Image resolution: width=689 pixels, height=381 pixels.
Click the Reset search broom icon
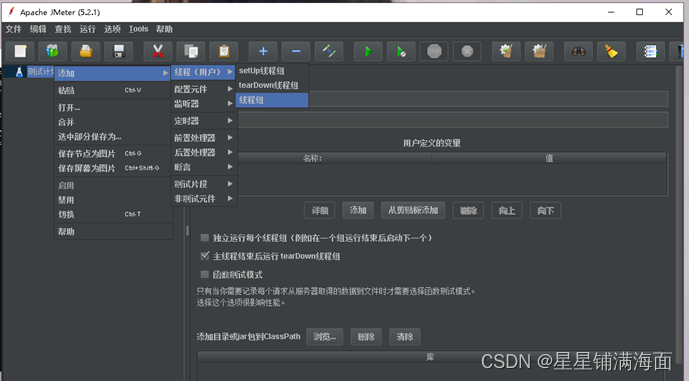611,51
